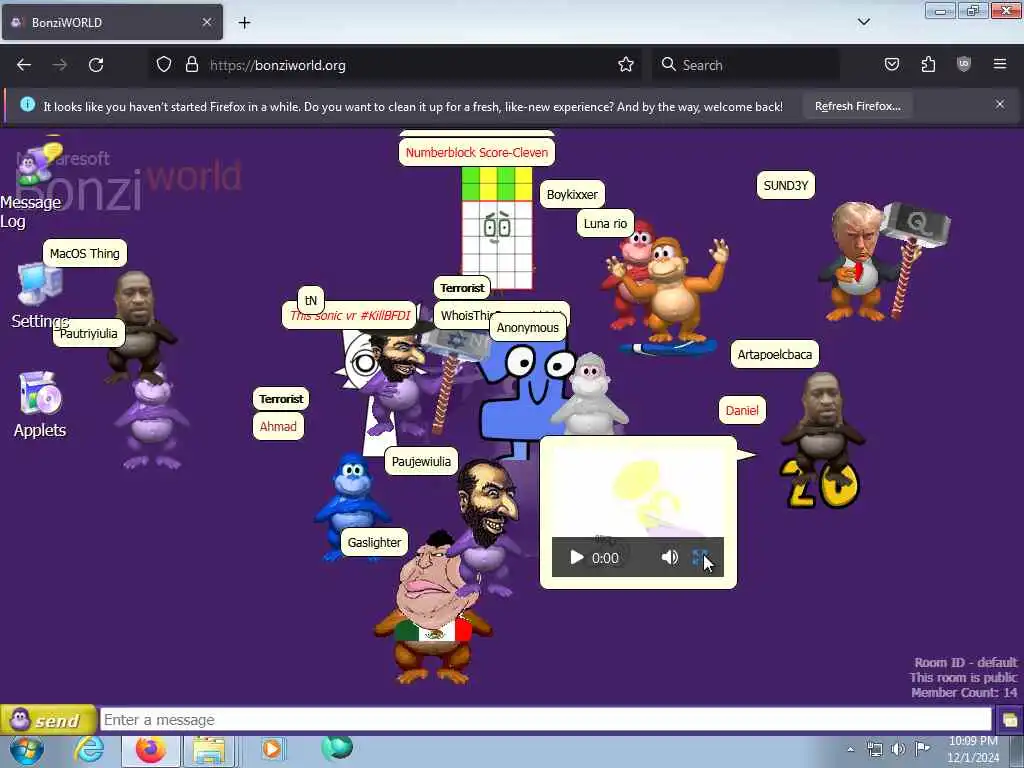Open the Extensions puzzle icon
The width and height of the screenshot is (1024, 768).
(x=928, y=65)
